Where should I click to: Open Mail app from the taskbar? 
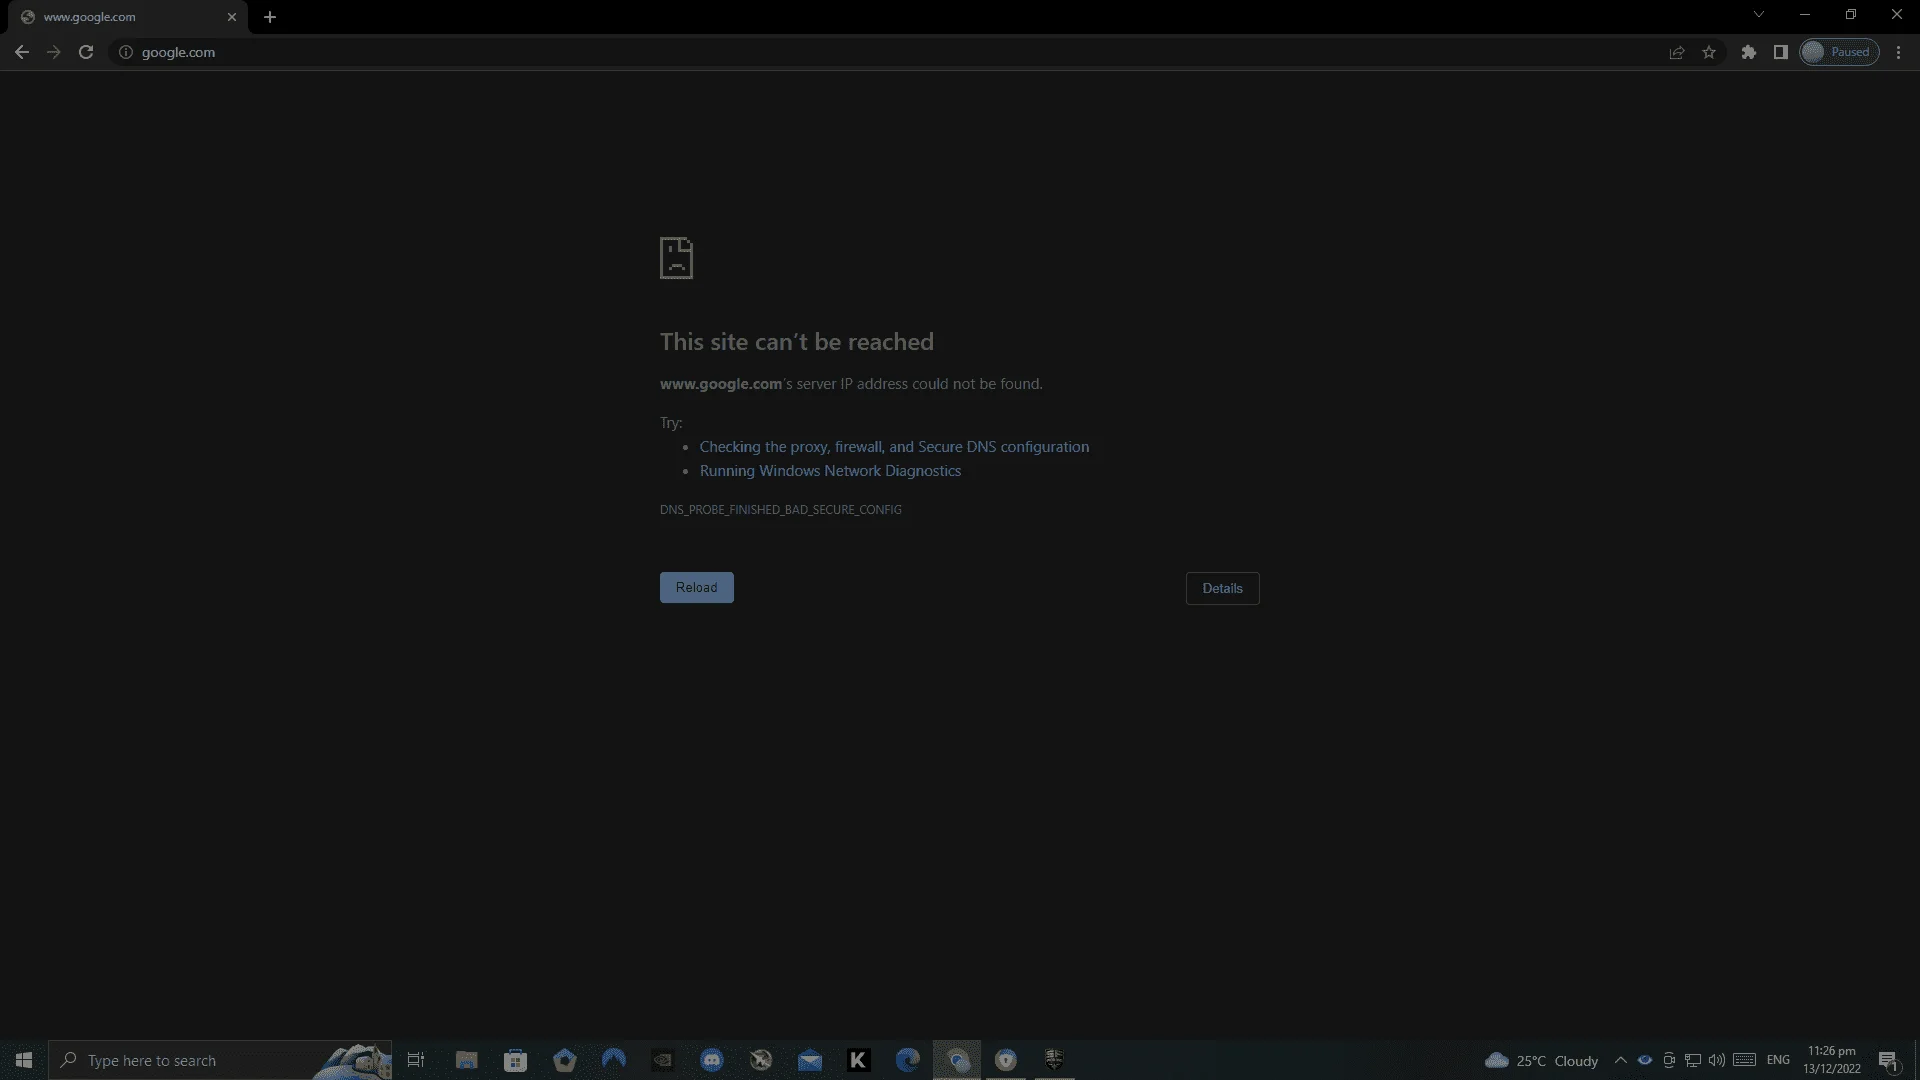tap(810, 1060)
